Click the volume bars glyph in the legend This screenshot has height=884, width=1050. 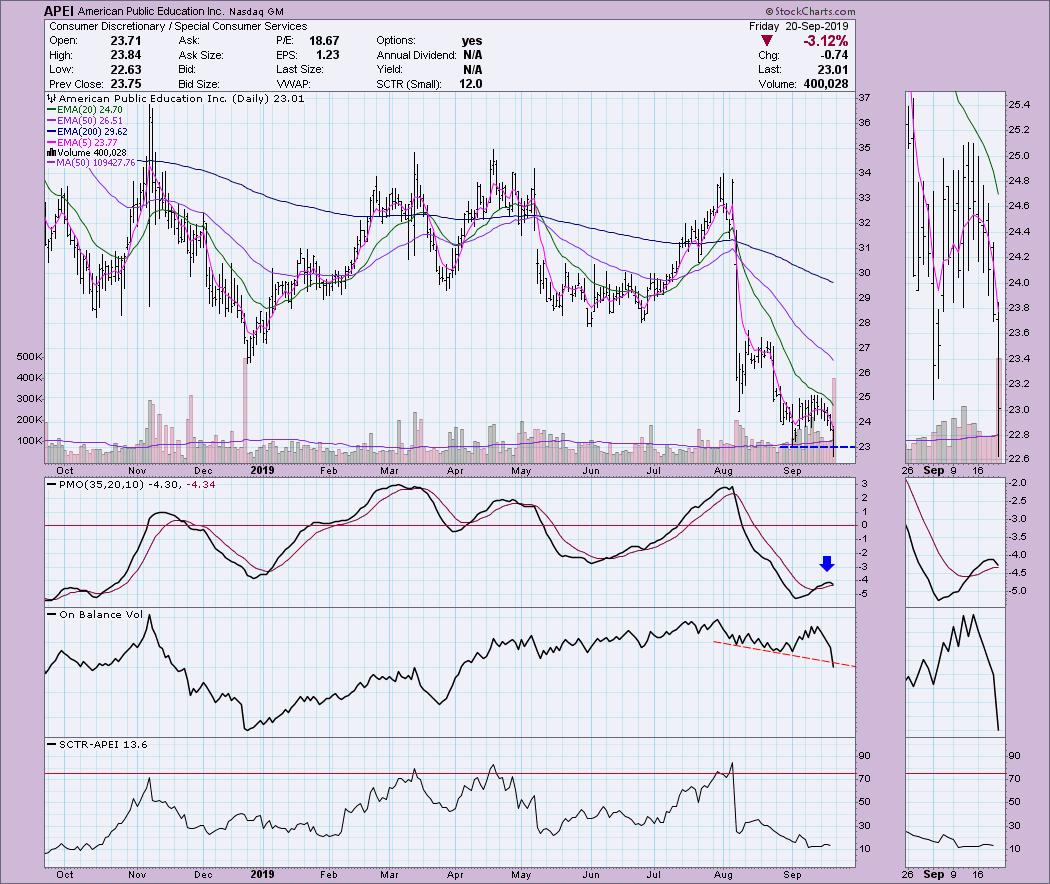52,153
